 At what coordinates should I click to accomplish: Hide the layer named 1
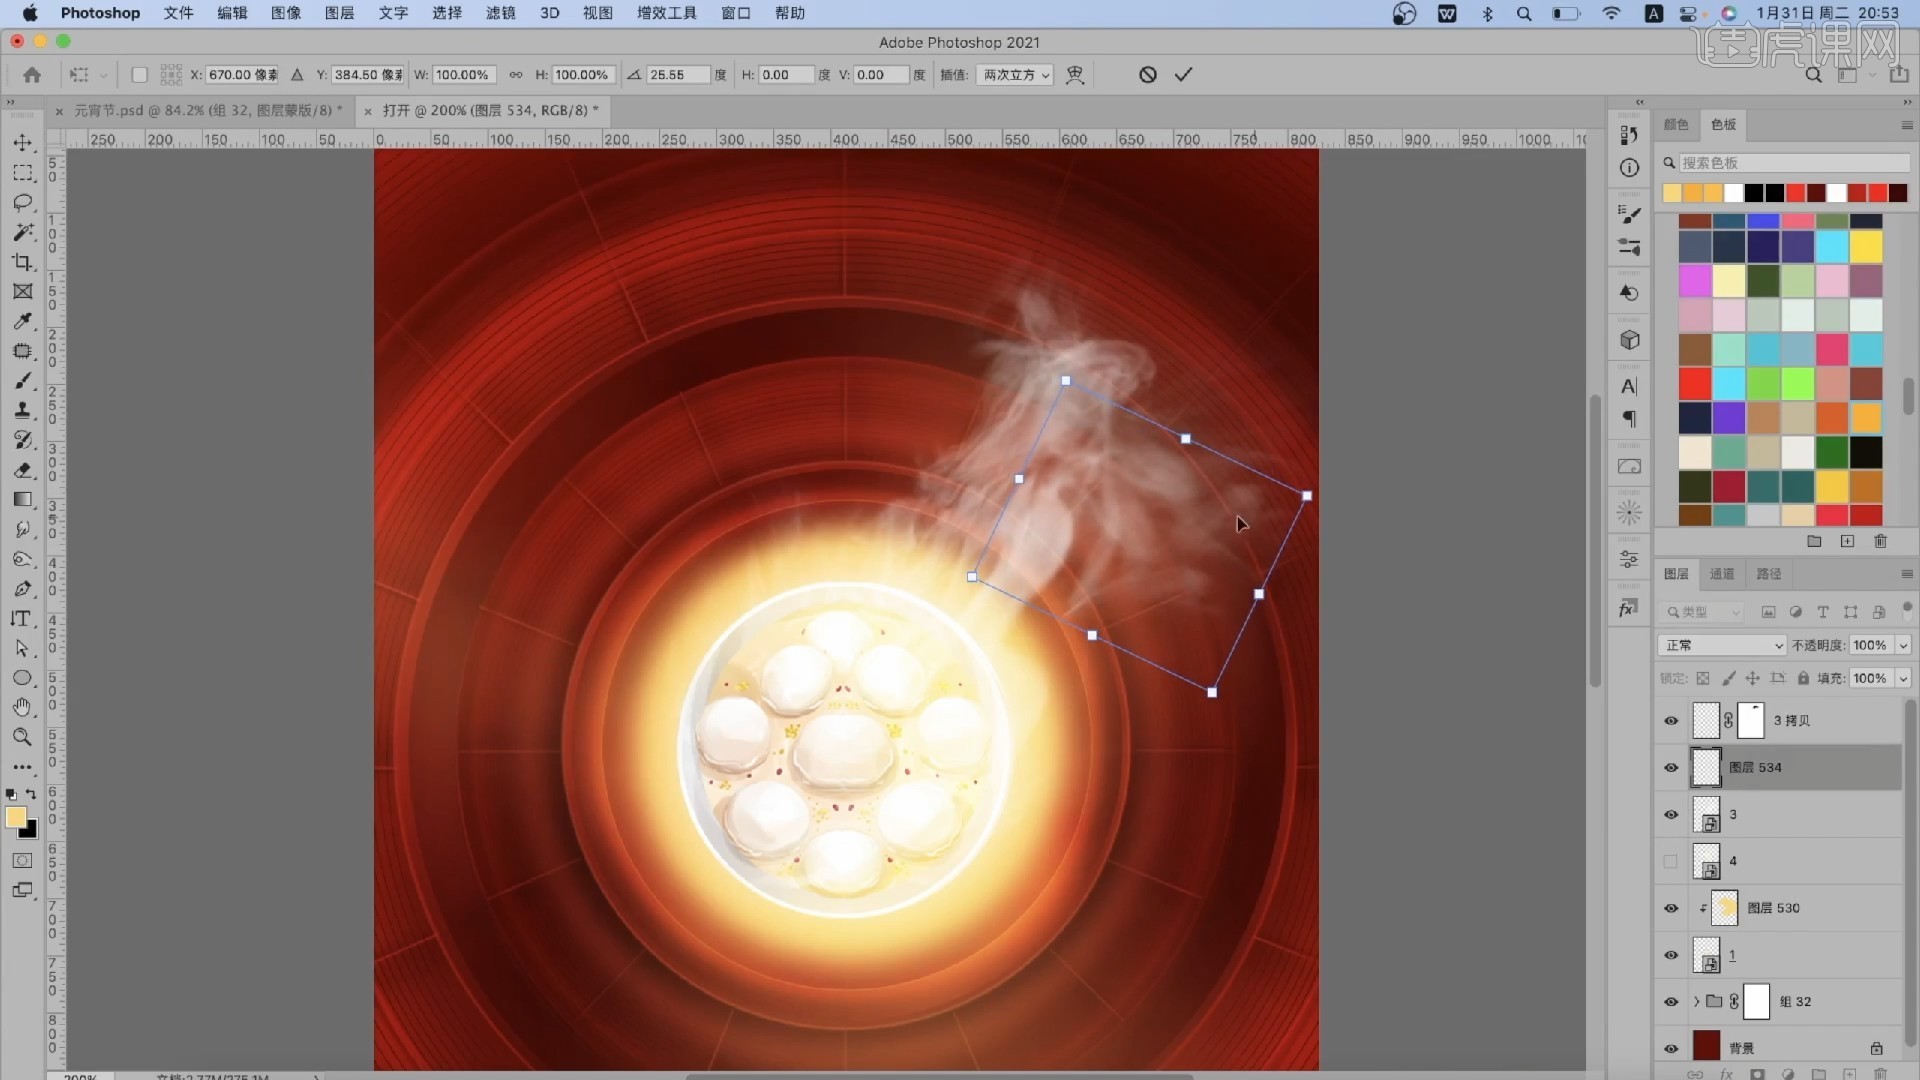pos(1671,955)
